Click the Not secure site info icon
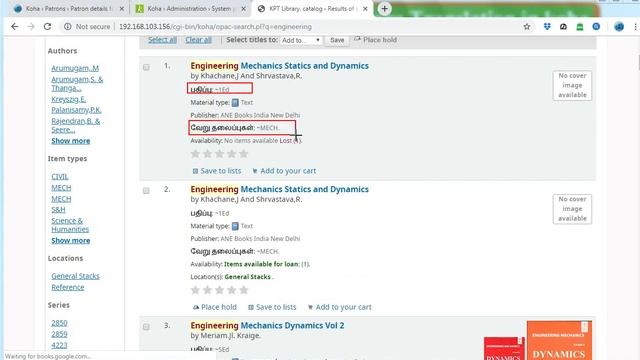The width and height of the screenshot is (640, 360). 67,27
